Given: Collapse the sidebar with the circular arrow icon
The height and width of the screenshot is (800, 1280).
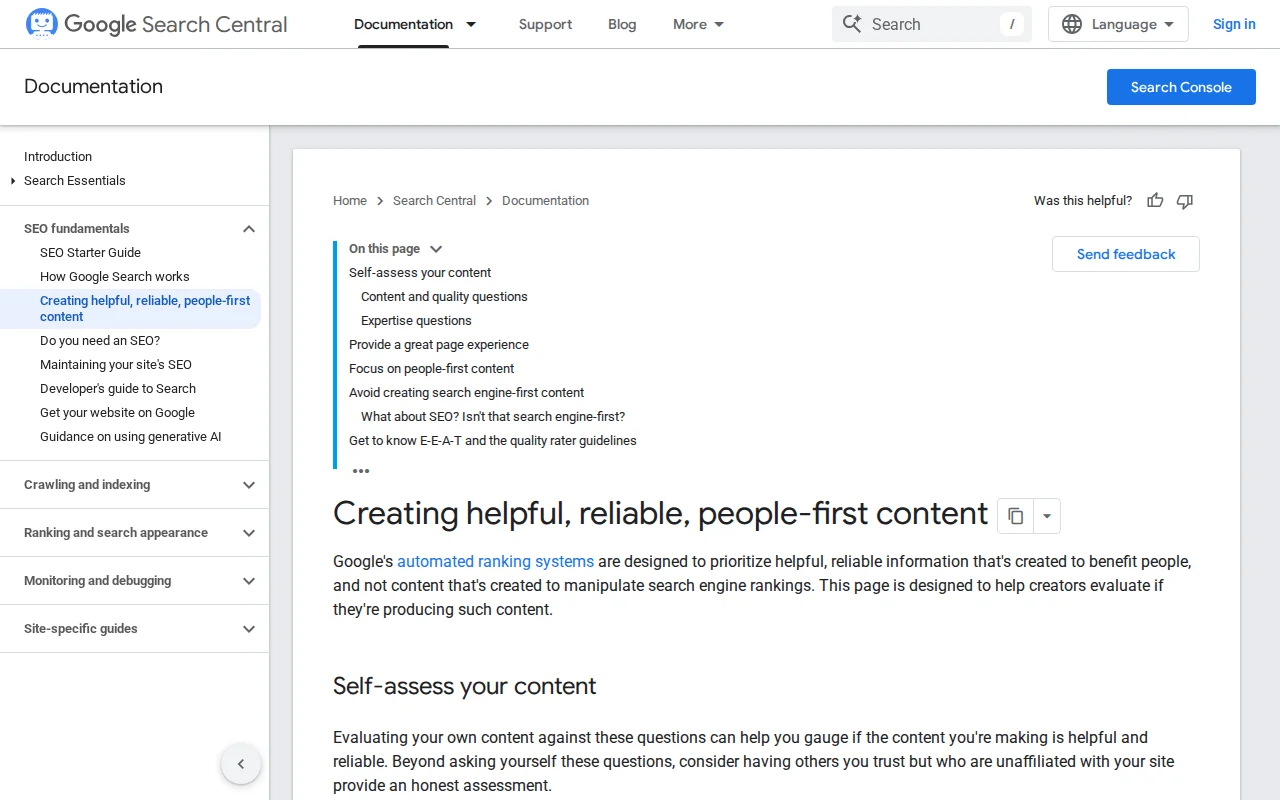Looking at the screenshot, I should pyautogui.click(x=241, y=763).
